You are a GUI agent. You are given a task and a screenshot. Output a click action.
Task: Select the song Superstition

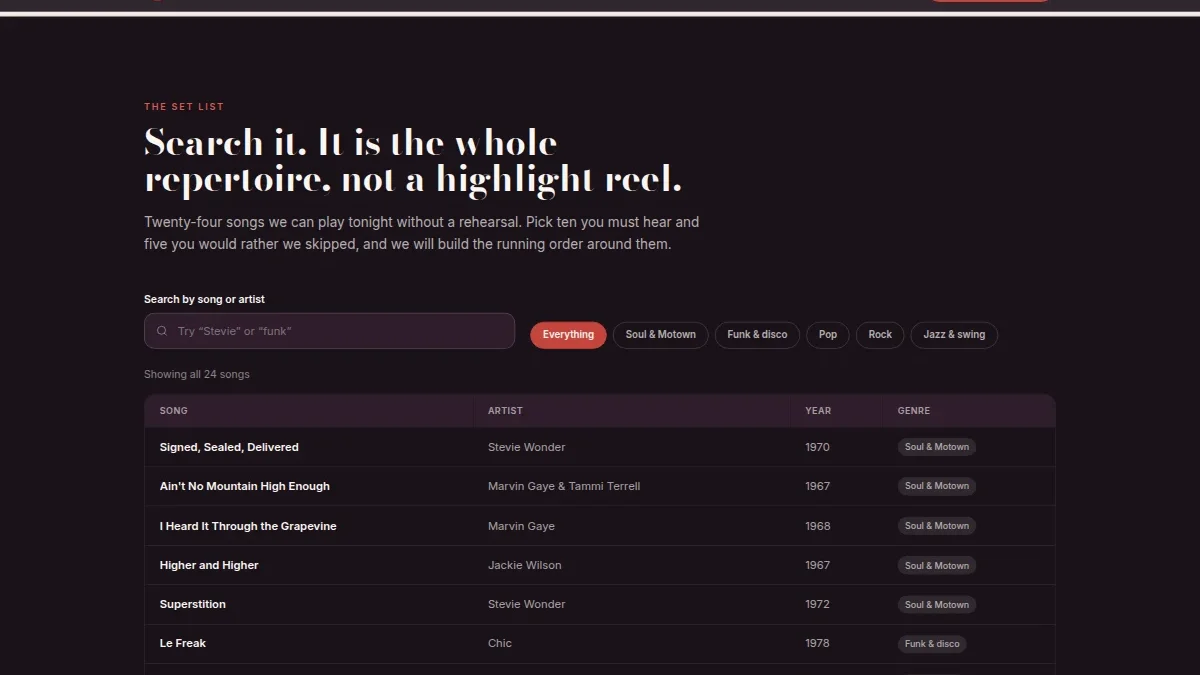click(193, 604)
